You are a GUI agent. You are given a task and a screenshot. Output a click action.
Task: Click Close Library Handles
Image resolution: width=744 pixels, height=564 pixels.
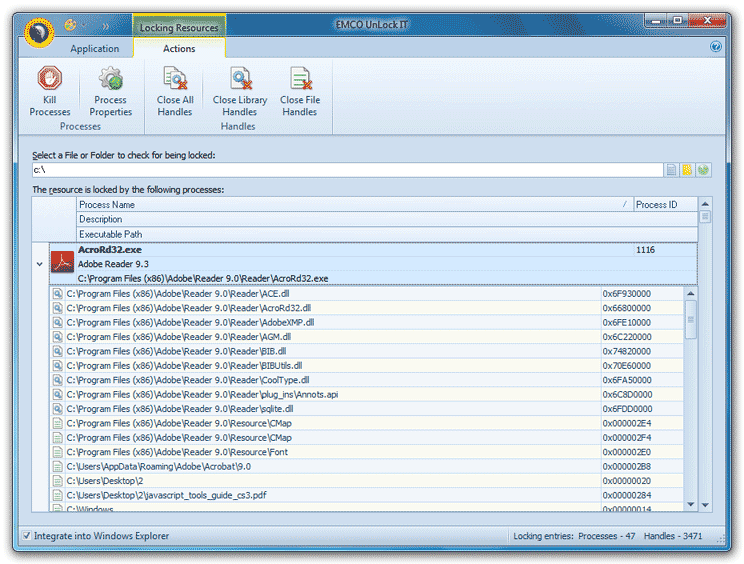tap(240, 92)
